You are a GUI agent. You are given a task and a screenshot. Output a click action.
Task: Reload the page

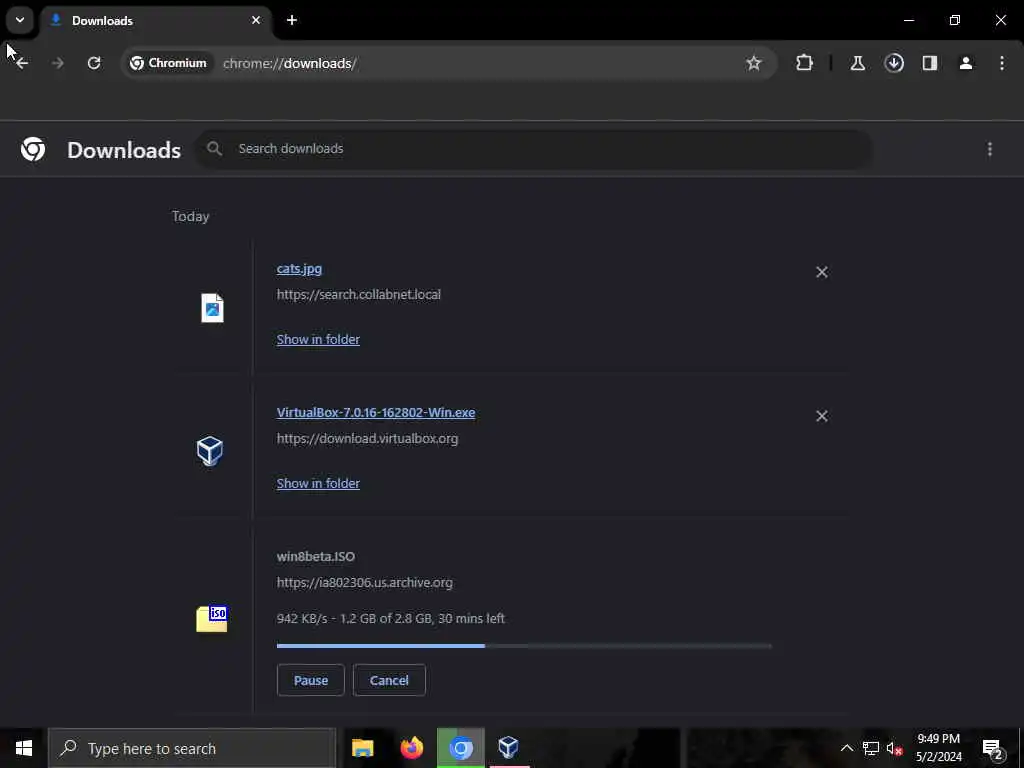(94, 63)
